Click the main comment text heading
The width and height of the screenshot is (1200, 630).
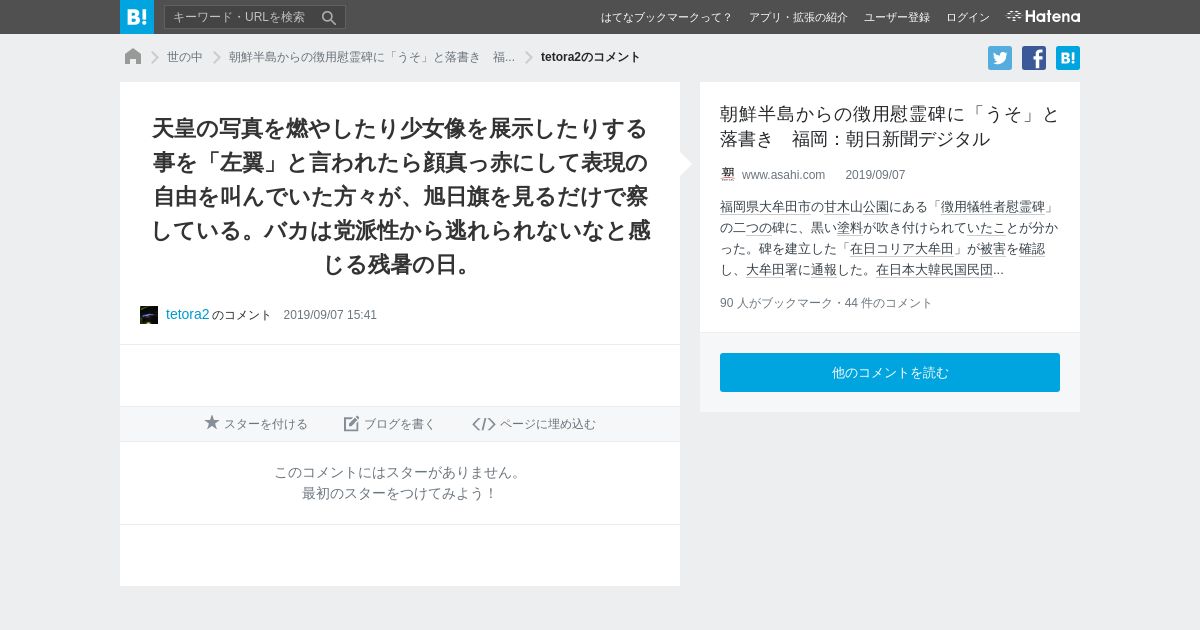pos(400,196)
